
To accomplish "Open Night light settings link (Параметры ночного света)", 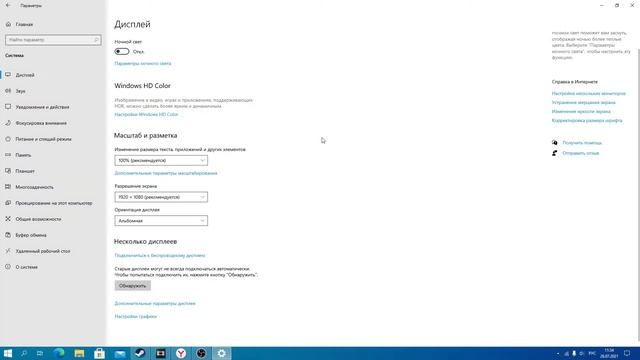I will 143,63.
